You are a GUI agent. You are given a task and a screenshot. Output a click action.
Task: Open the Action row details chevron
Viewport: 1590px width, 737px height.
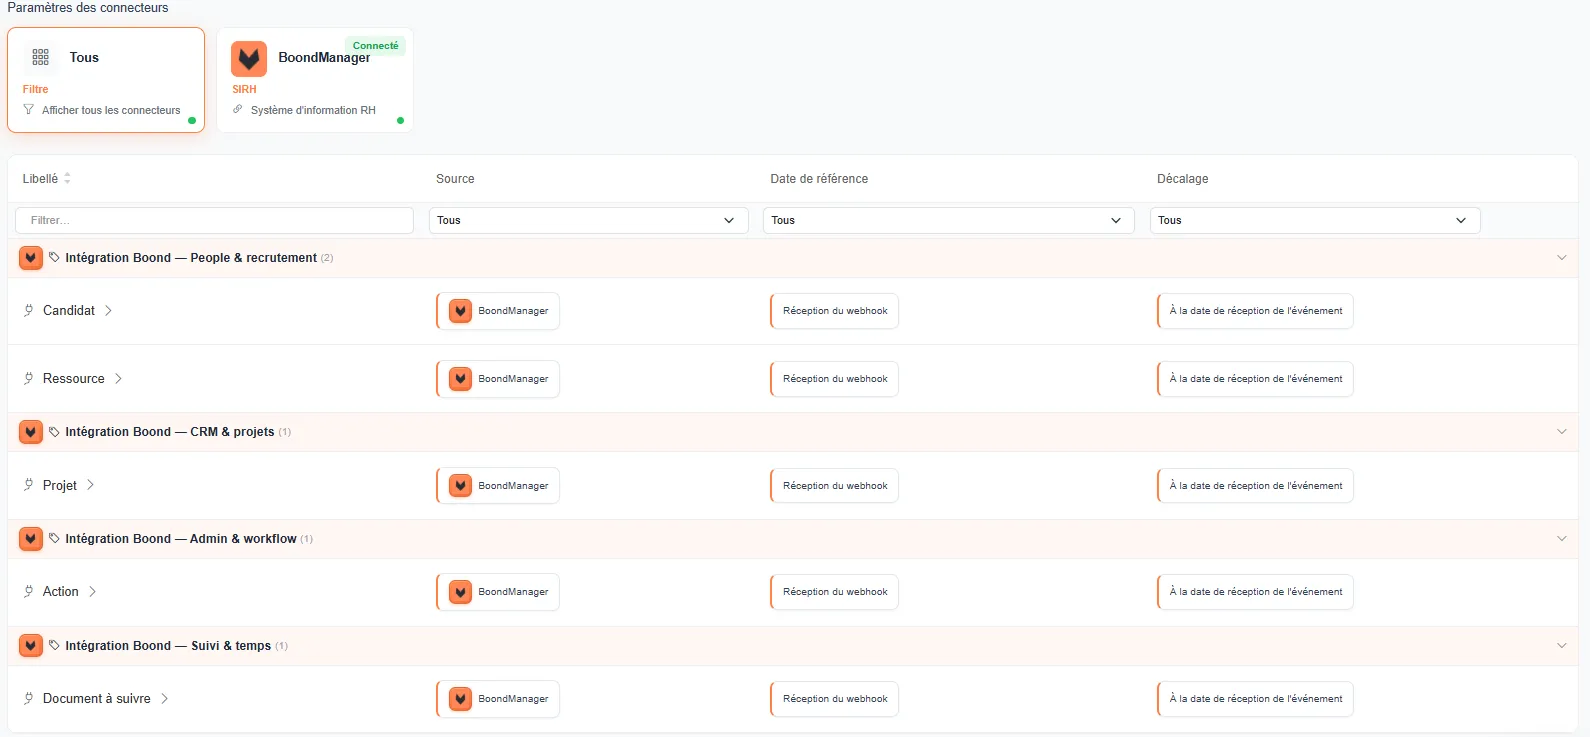pyautogui.click(x=92, y=592)
